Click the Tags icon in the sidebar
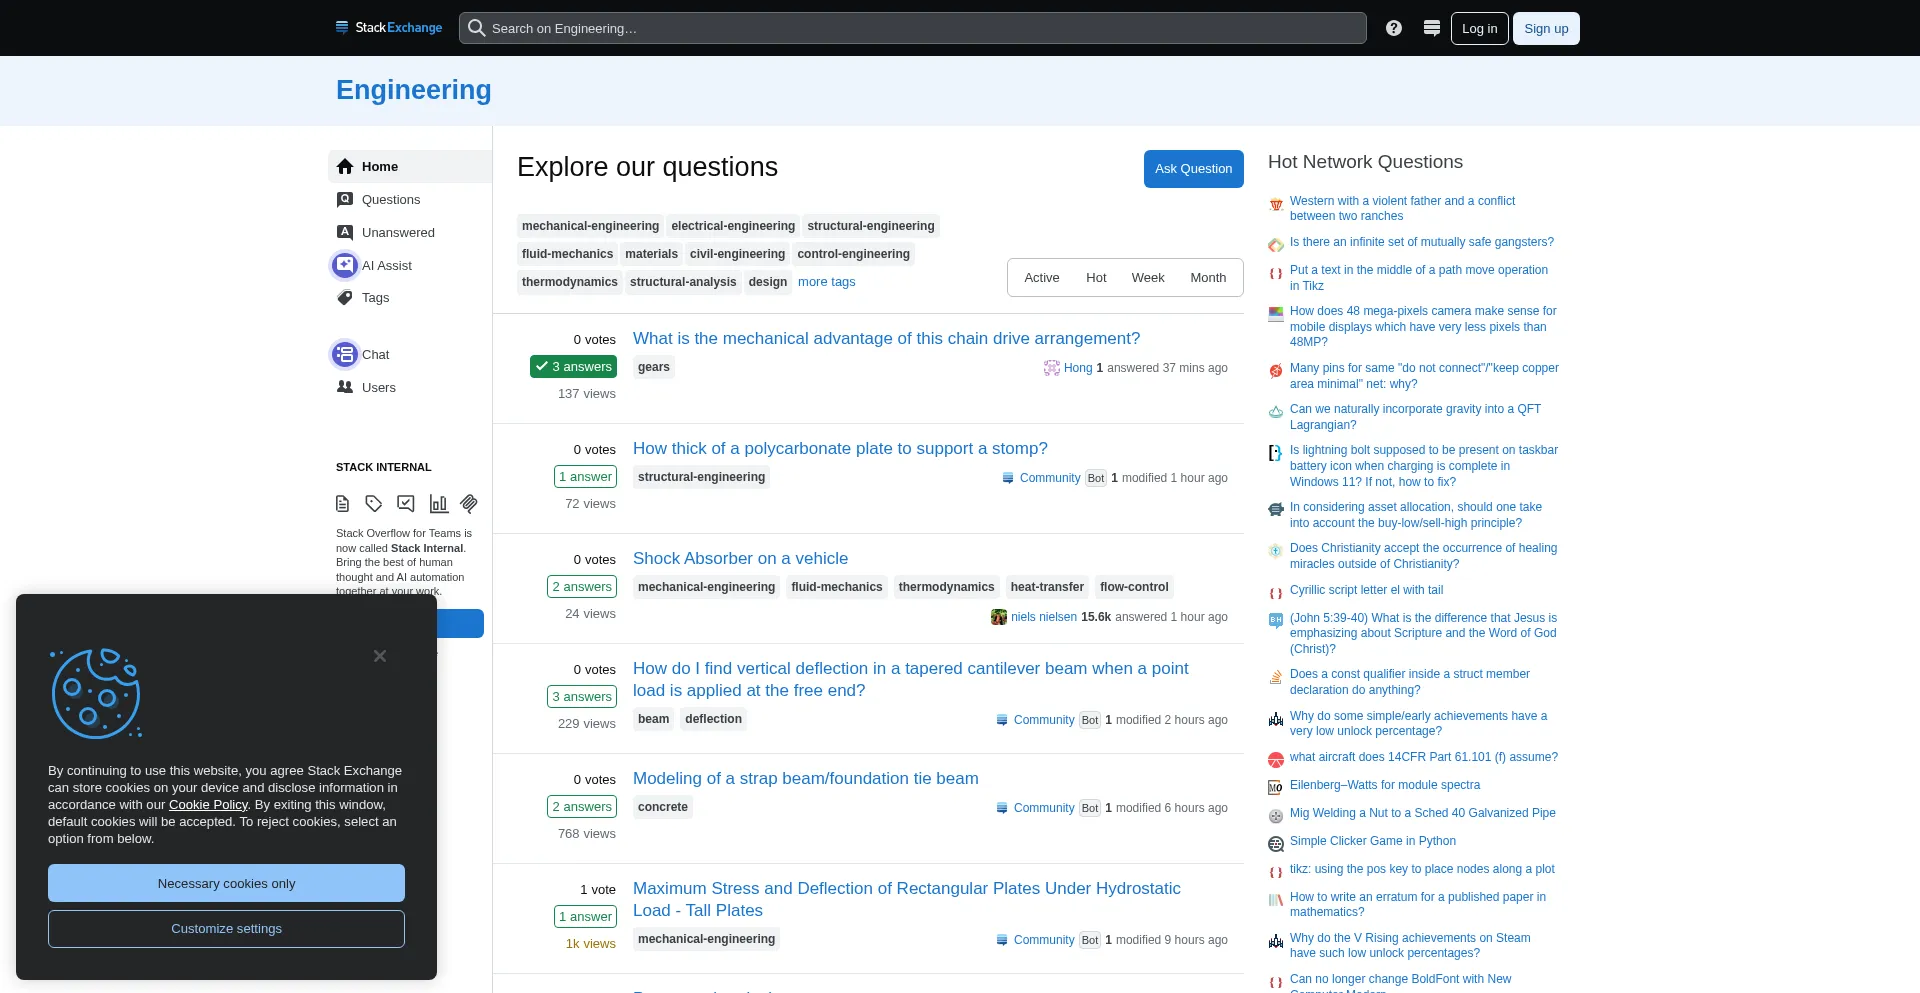The image size is (1920, 993). (x=344, y=297)
